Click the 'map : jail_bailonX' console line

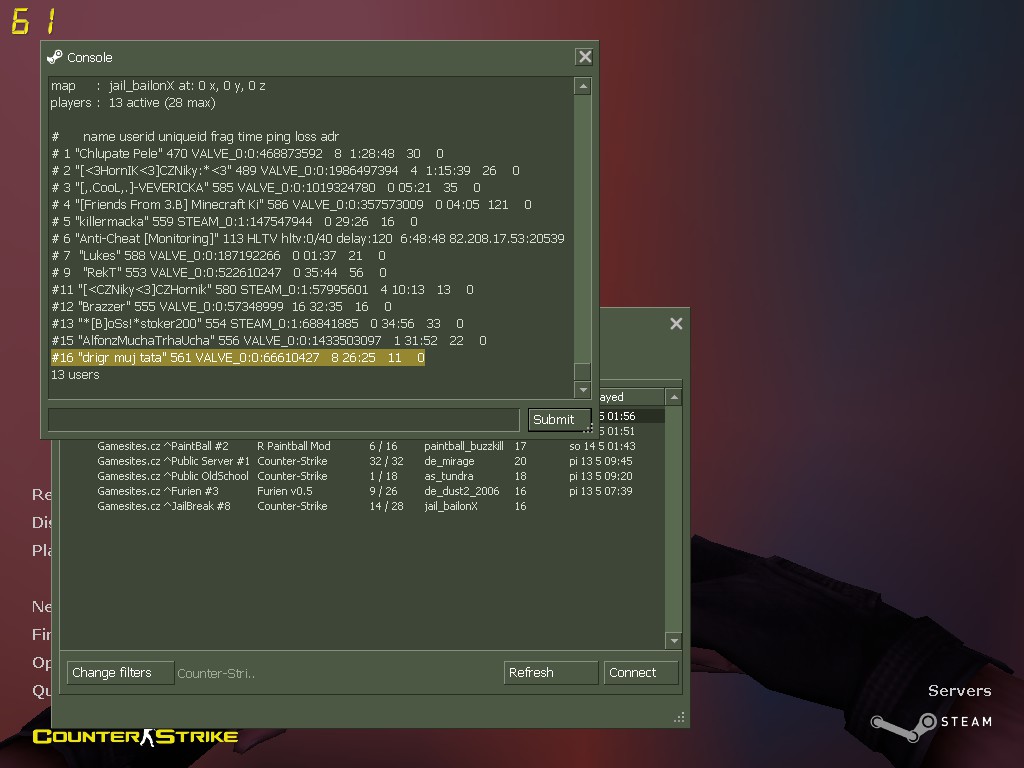click(158, 86)
